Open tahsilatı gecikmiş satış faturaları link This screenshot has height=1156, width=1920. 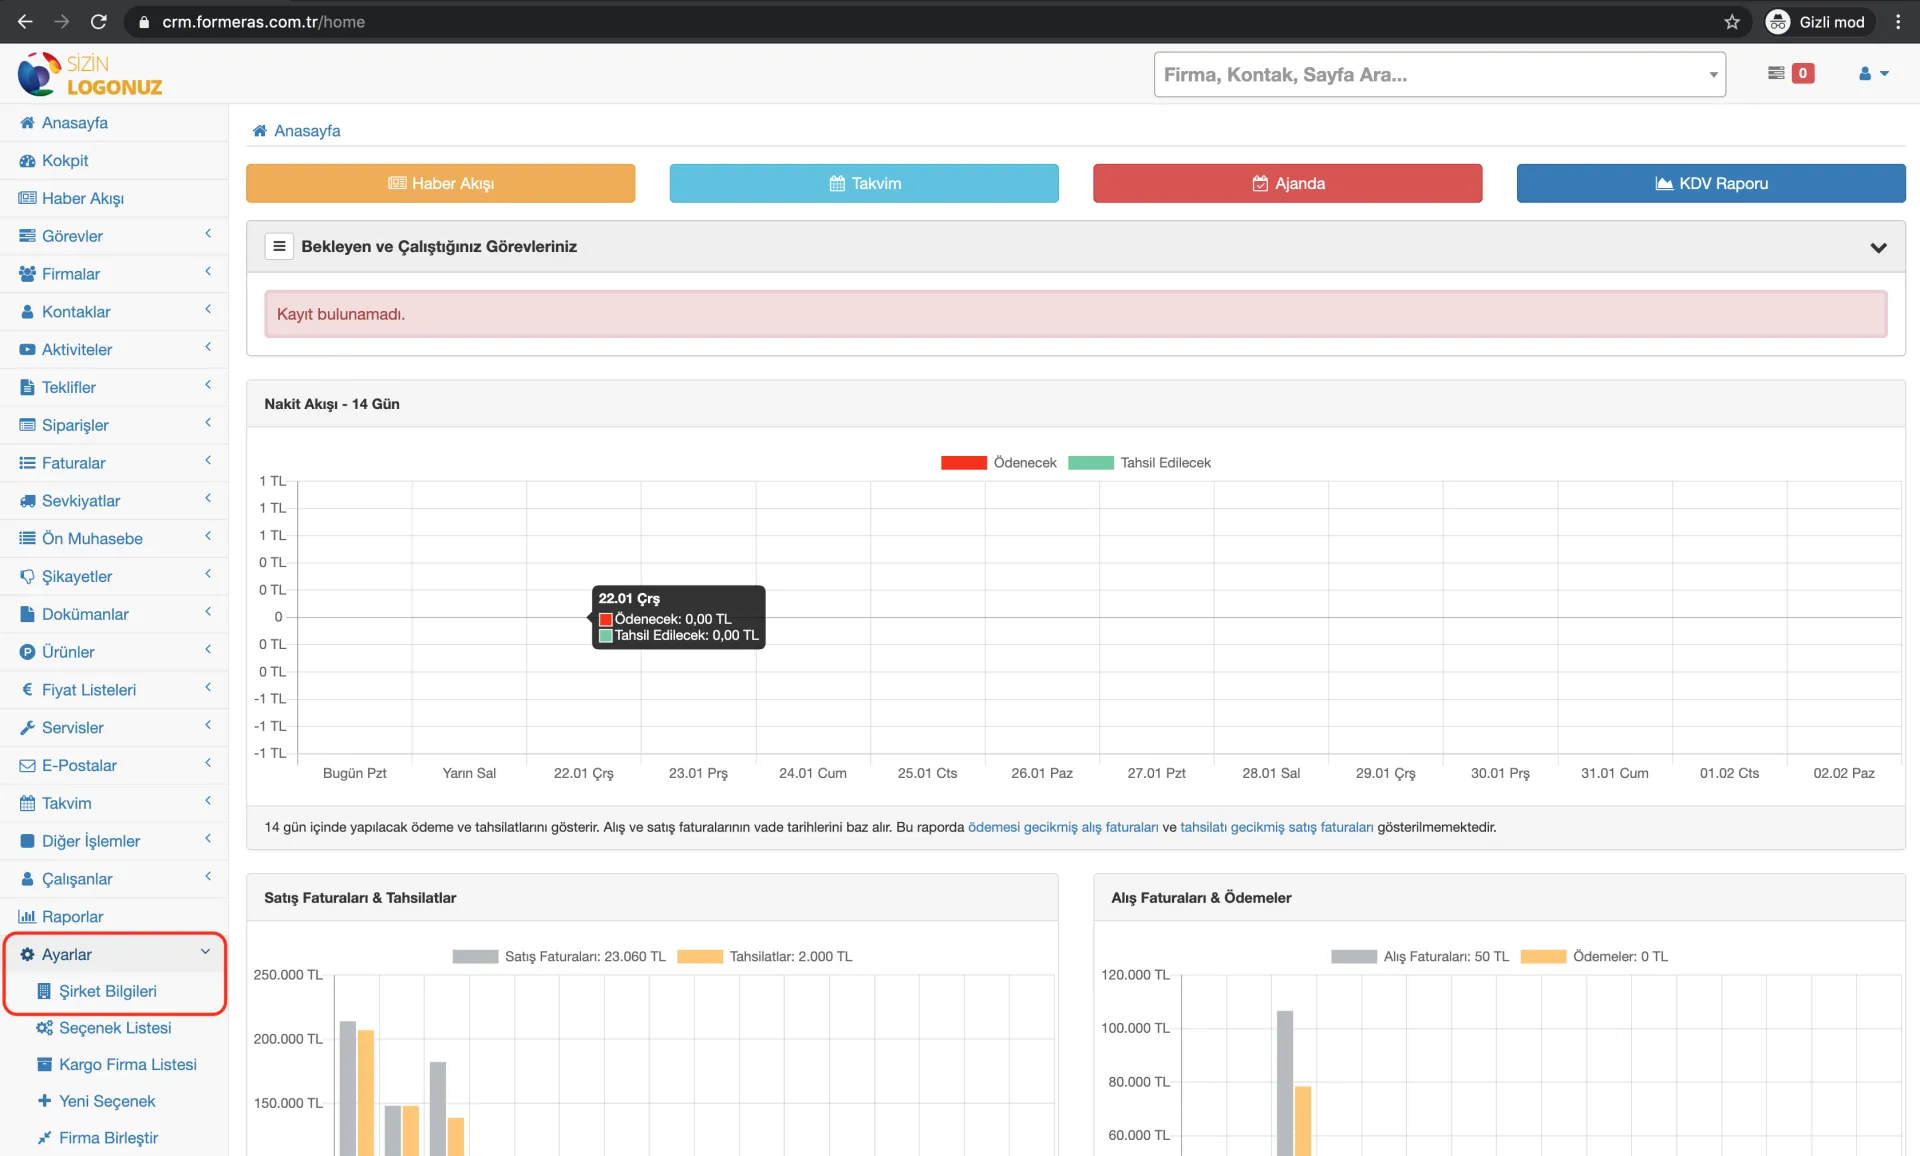tap(1277, 827)
